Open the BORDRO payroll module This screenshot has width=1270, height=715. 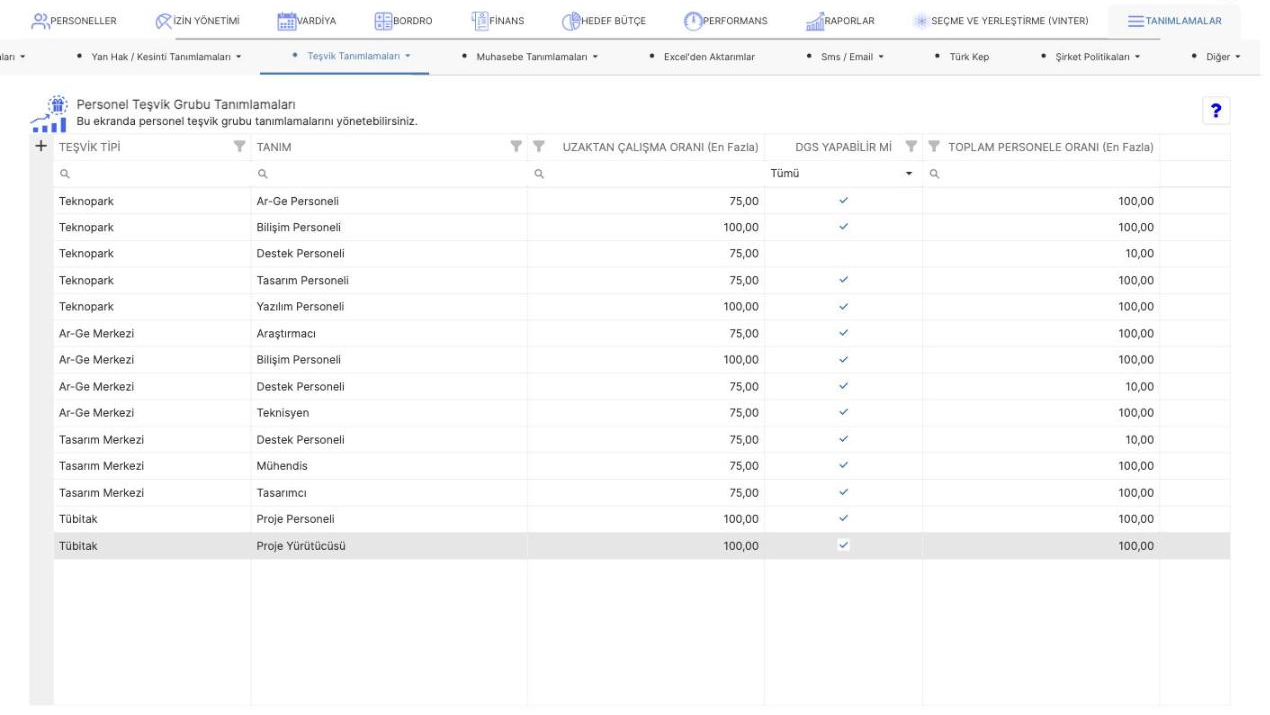click(404, 21)
